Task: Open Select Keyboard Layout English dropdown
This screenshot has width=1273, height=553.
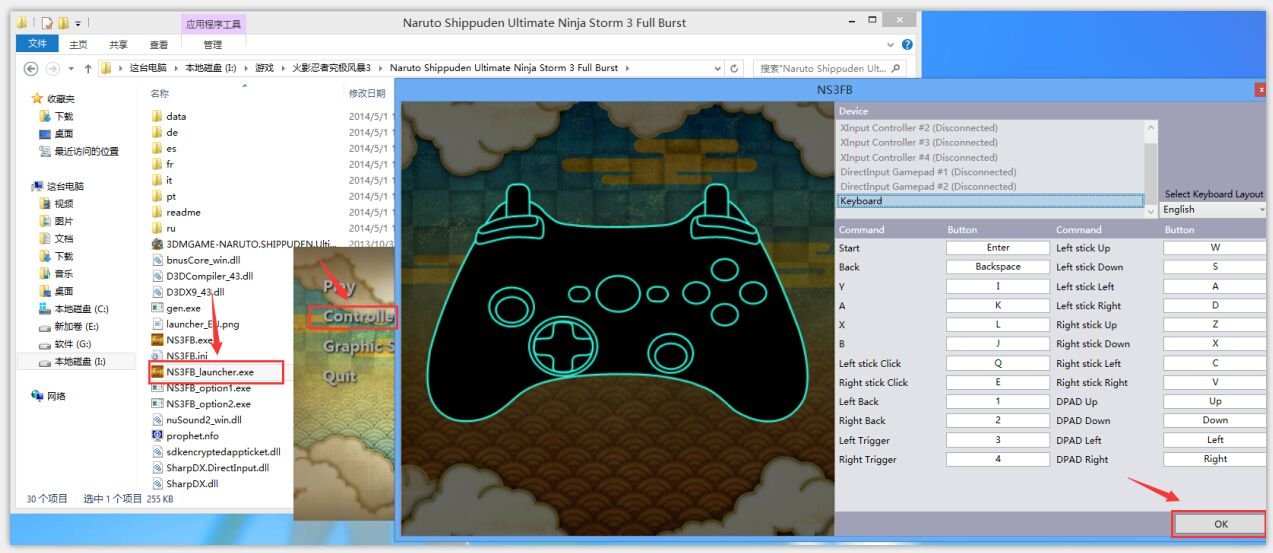Action: click(x=1212, y=209)
